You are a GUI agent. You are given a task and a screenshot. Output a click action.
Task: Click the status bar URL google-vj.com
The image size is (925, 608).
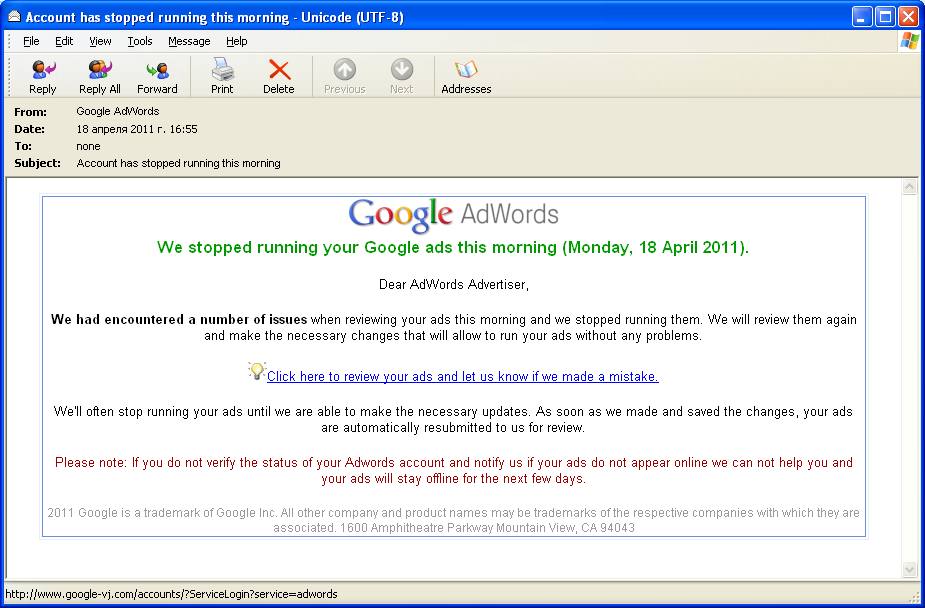(x=171, y=594)
